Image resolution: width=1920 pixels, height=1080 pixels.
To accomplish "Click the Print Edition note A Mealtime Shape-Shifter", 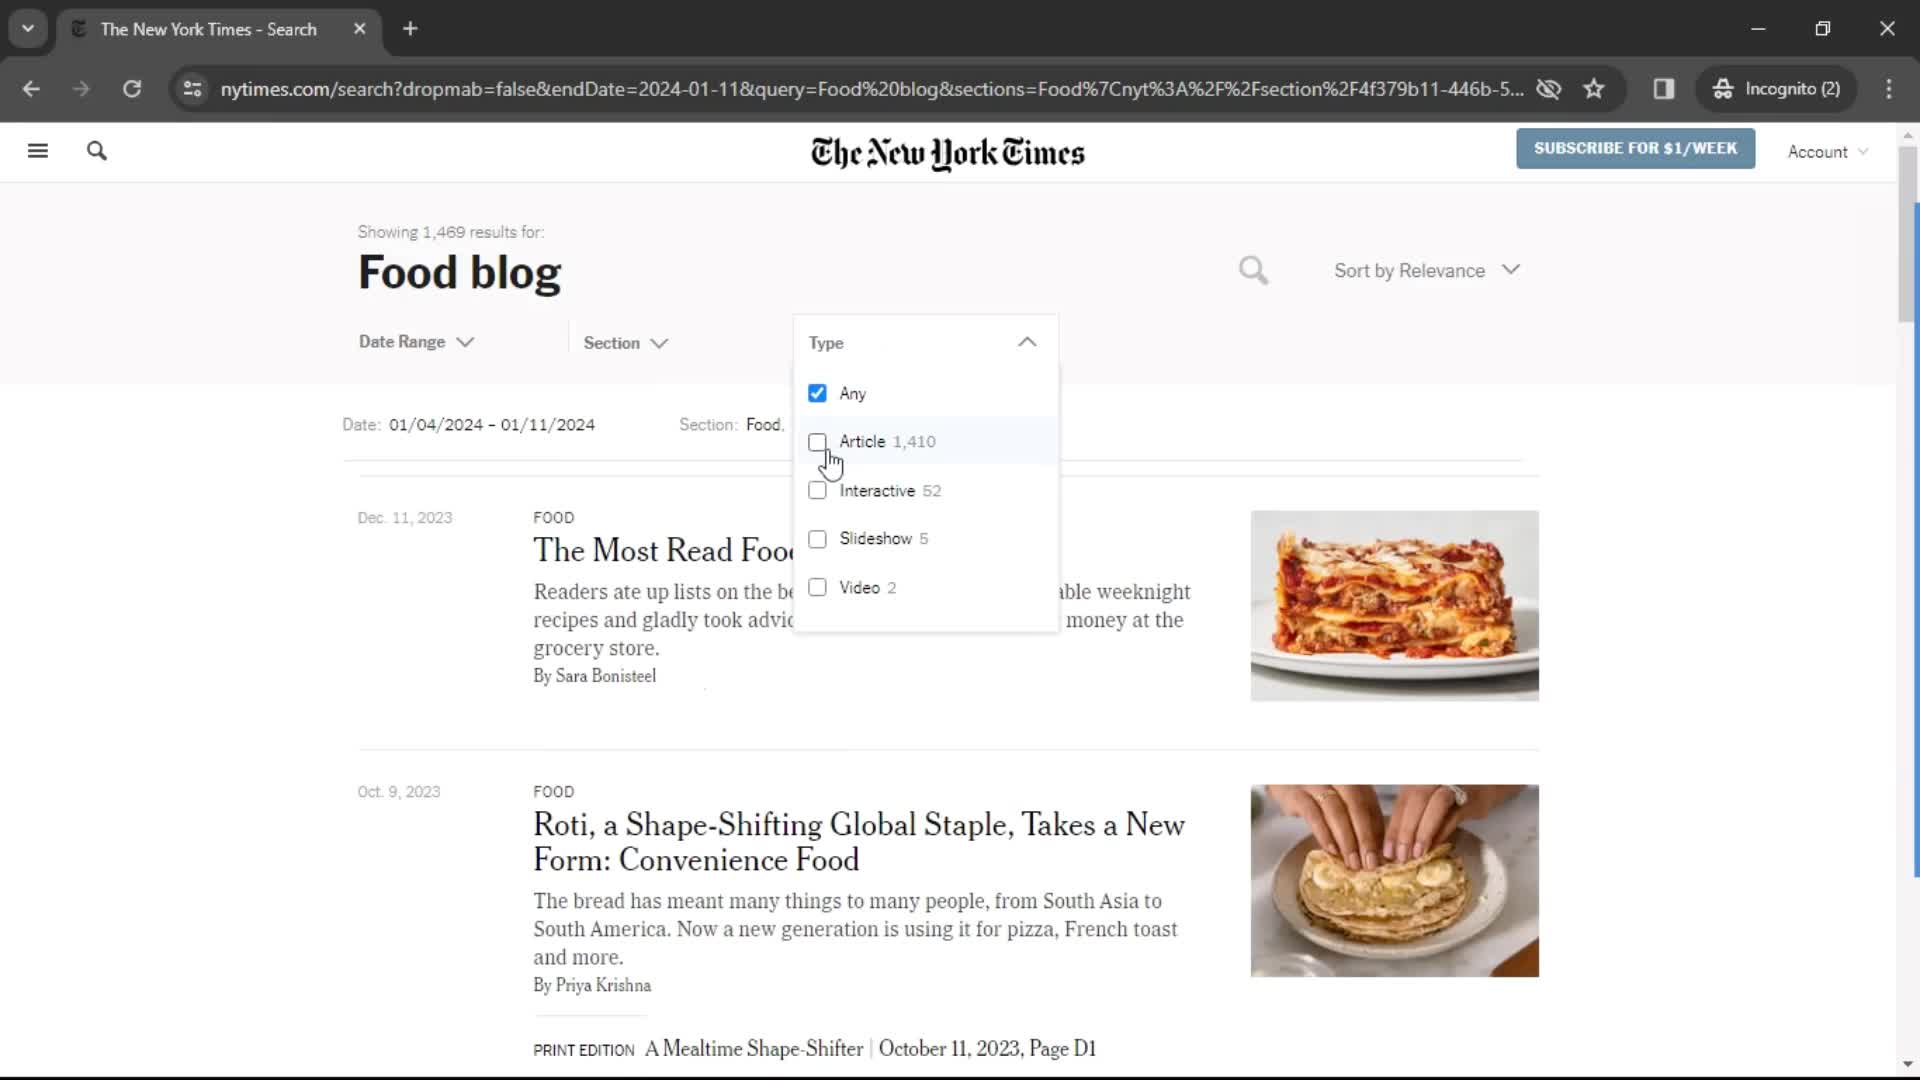I will [x=754, y=1049].
